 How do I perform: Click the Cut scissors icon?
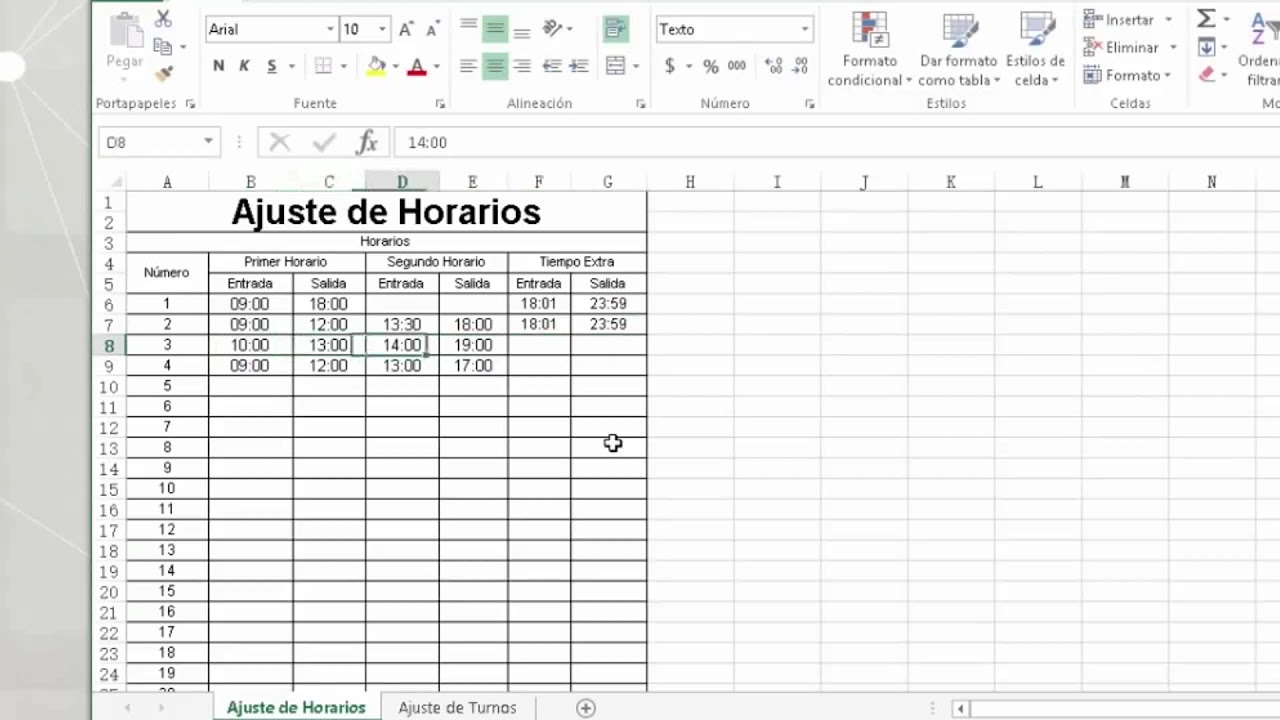pos(163,20)
